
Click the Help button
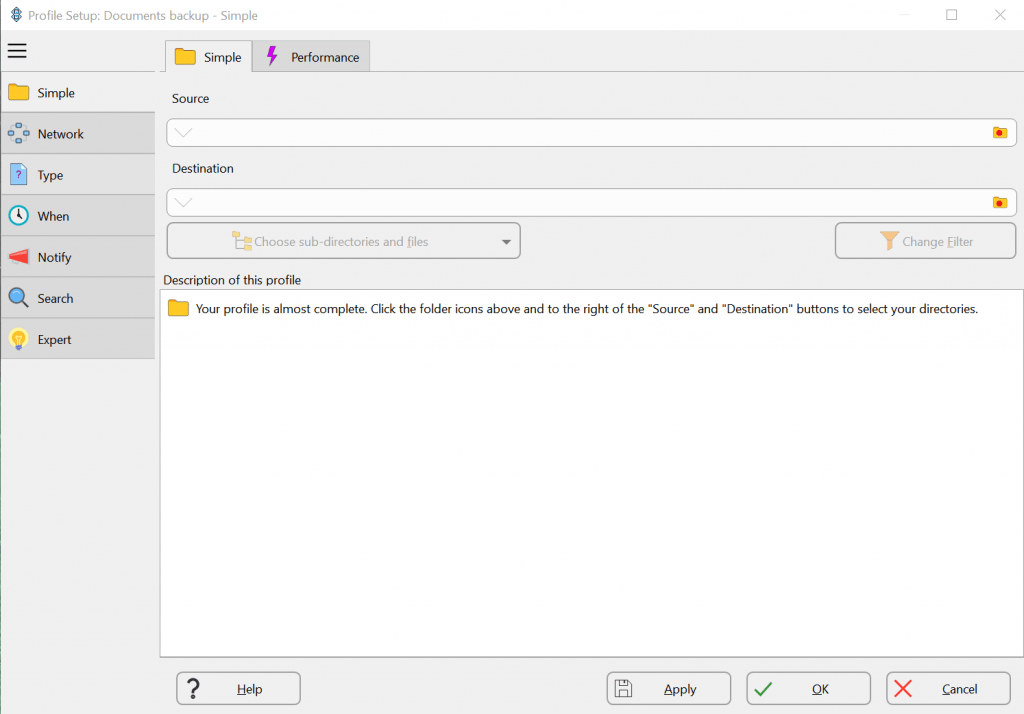click(238, 689)
